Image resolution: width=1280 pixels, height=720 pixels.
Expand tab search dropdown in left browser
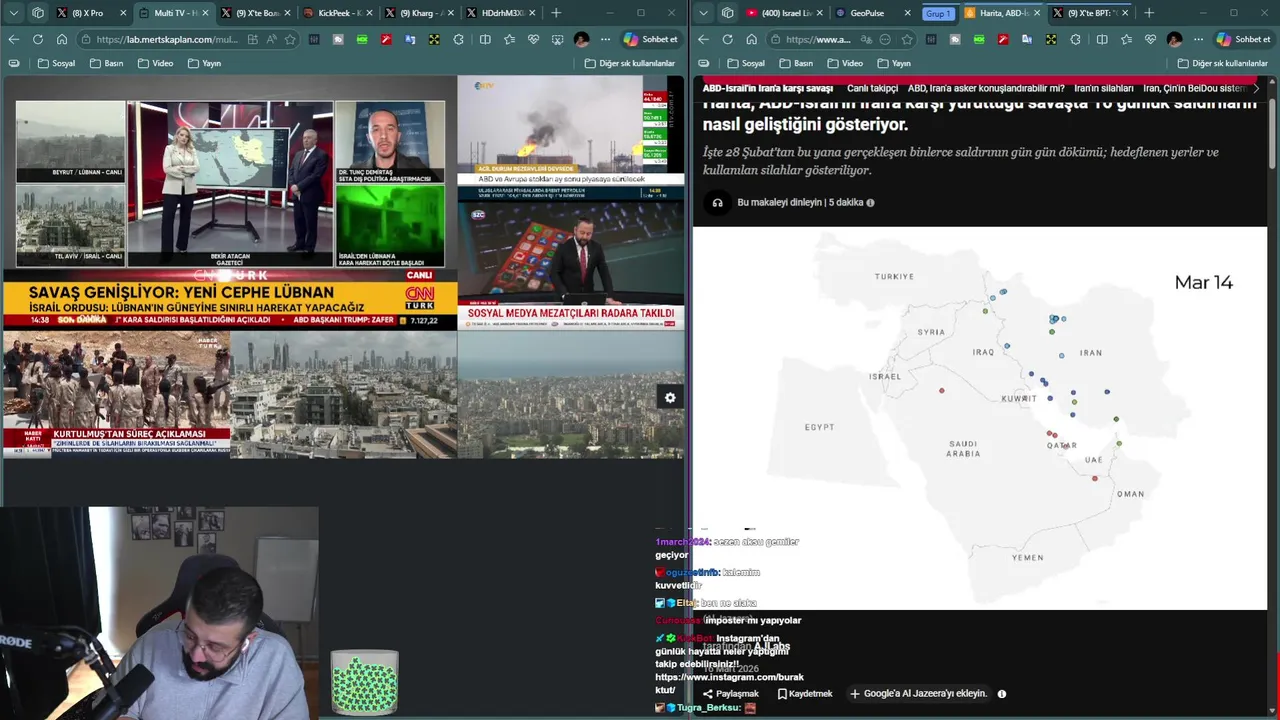point(13,13)
